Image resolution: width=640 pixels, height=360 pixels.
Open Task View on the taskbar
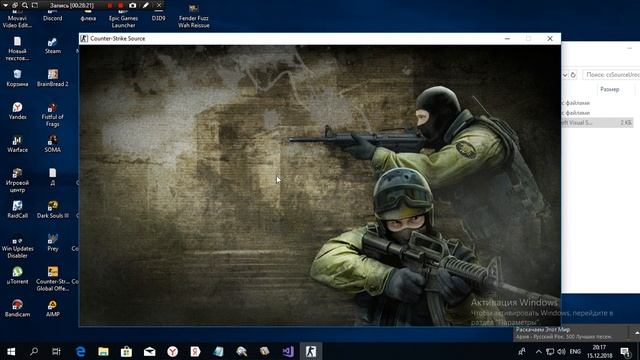[56, 351]
